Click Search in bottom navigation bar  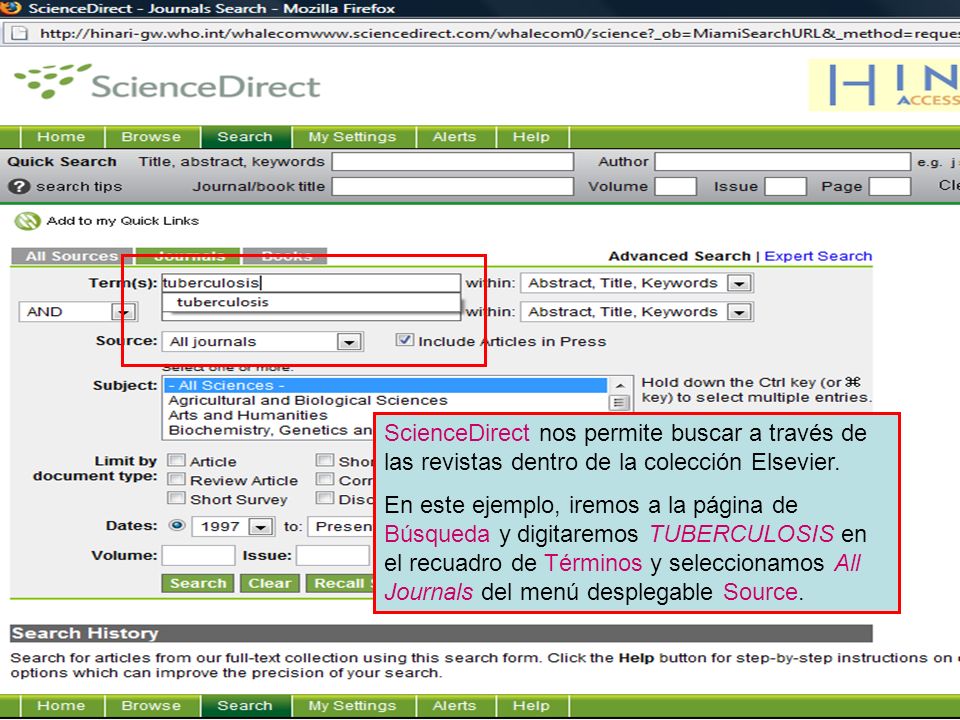(245, 705)
